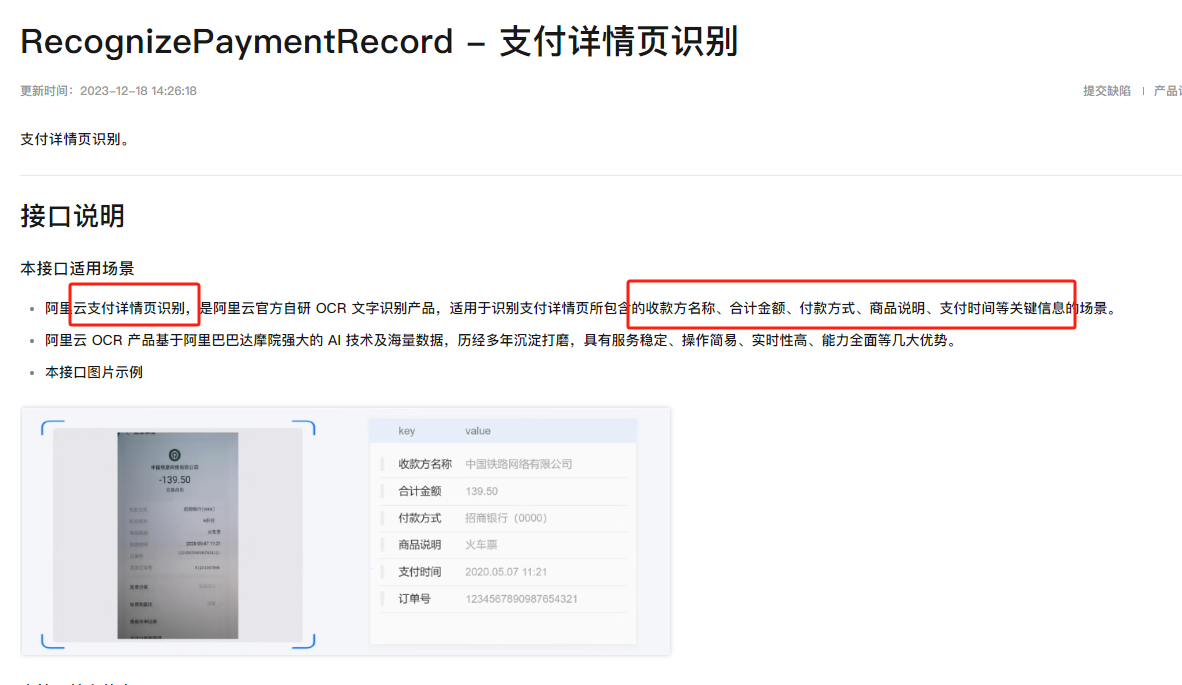The width and height of the screenshot is (1182, 685).
Task: Click the 付款方式 key cell
Action: [x=420, y=518]
